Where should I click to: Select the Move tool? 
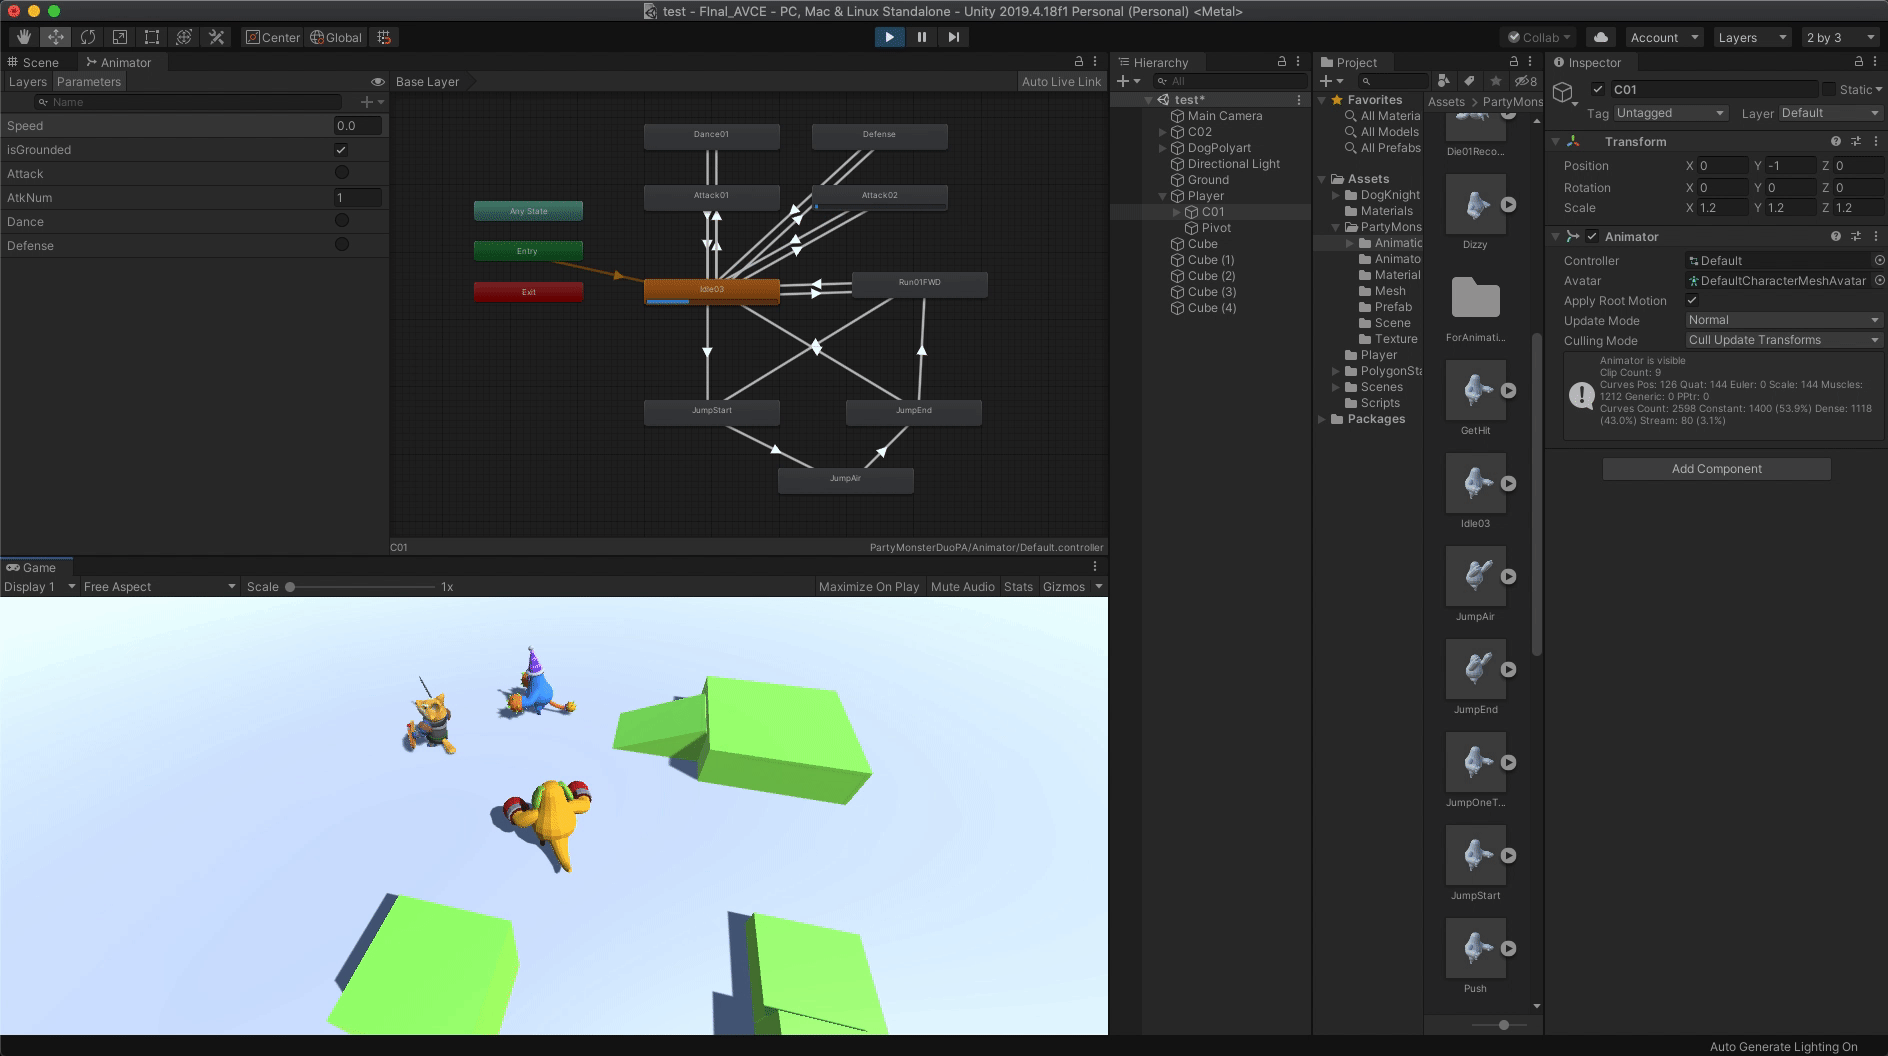56,37
